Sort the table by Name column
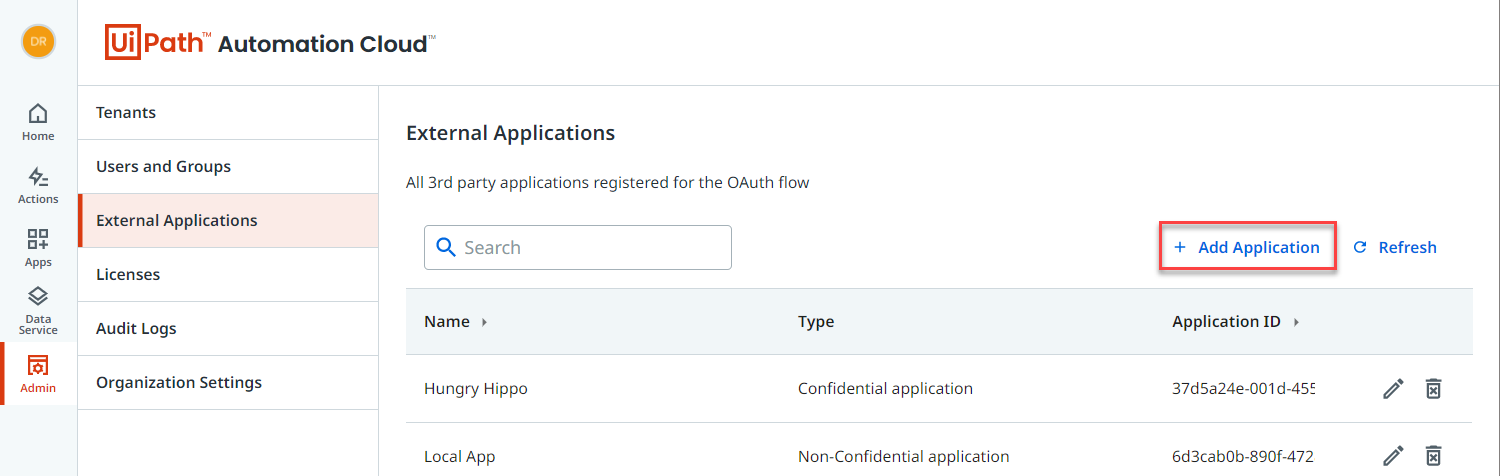Image resolution: width=1500 pixels, height=476 pixels. pos(456,322)
